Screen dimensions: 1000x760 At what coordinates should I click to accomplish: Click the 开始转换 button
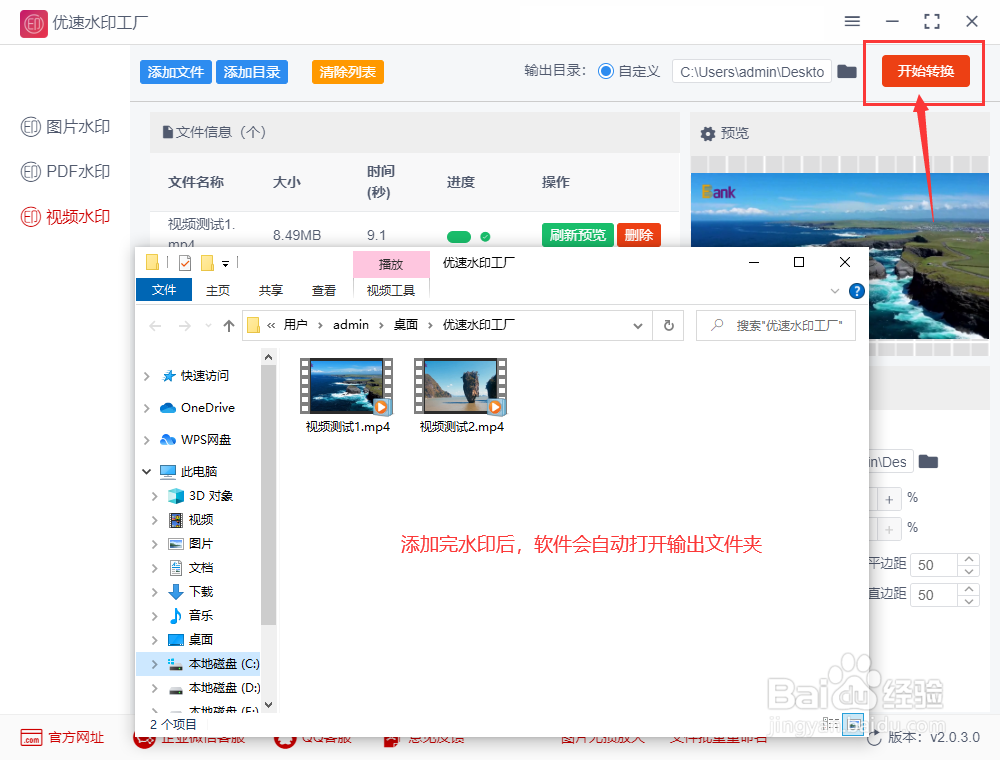pyautogui.click(x=925, y=71)
